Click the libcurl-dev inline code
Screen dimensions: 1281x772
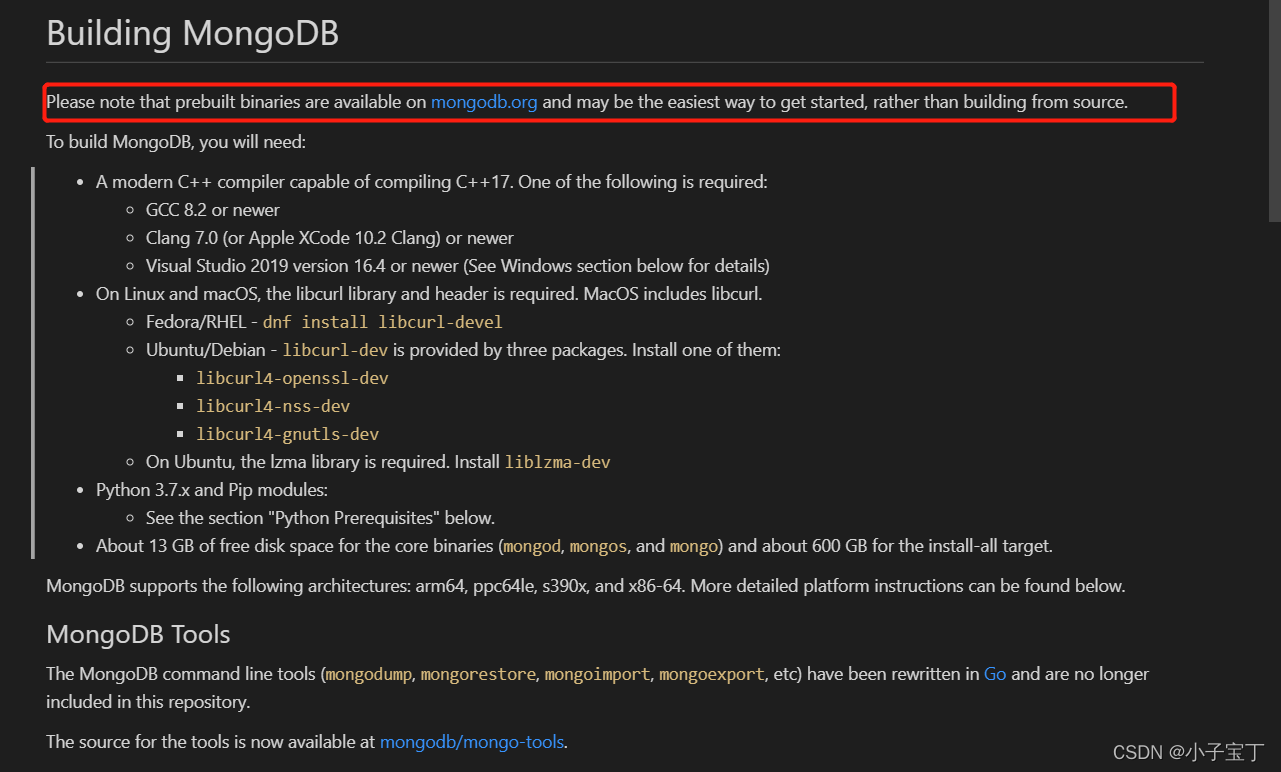coord(335,350)
